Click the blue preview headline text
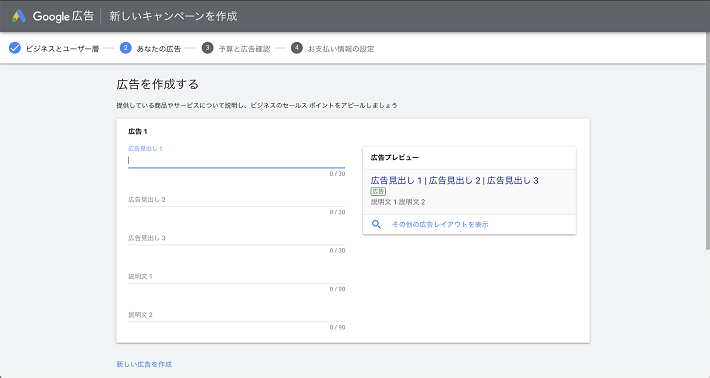 tap(455, 181)
